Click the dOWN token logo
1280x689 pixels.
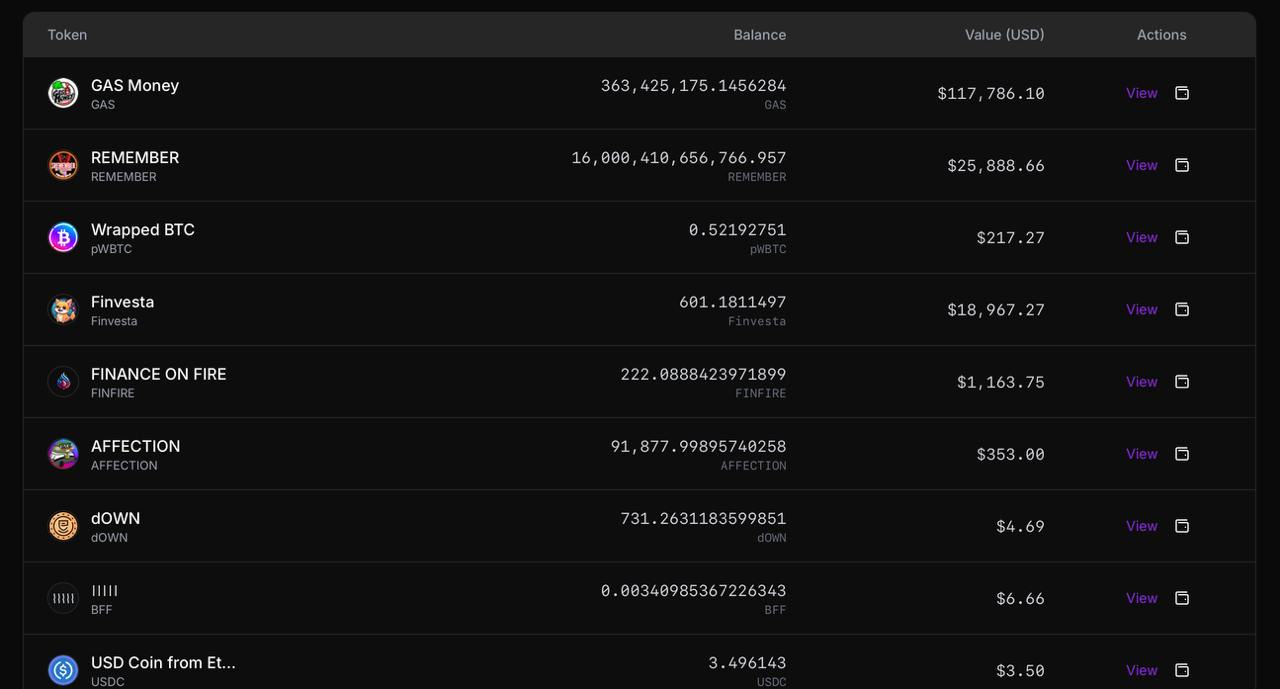(63, 526)
